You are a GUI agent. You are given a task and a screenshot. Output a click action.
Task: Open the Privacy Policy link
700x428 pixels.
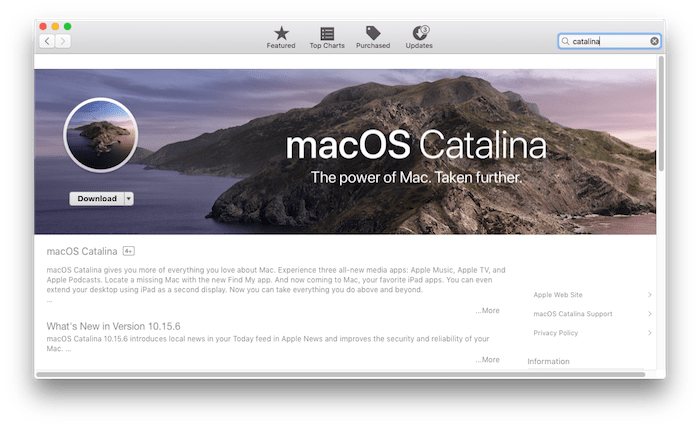tap(555, 333)
